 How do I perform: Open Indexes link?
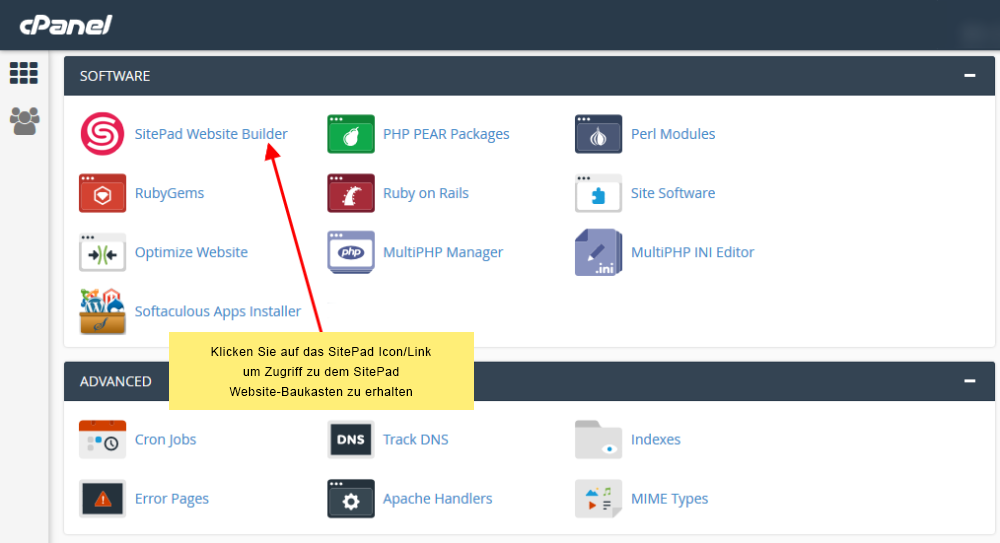656,439
